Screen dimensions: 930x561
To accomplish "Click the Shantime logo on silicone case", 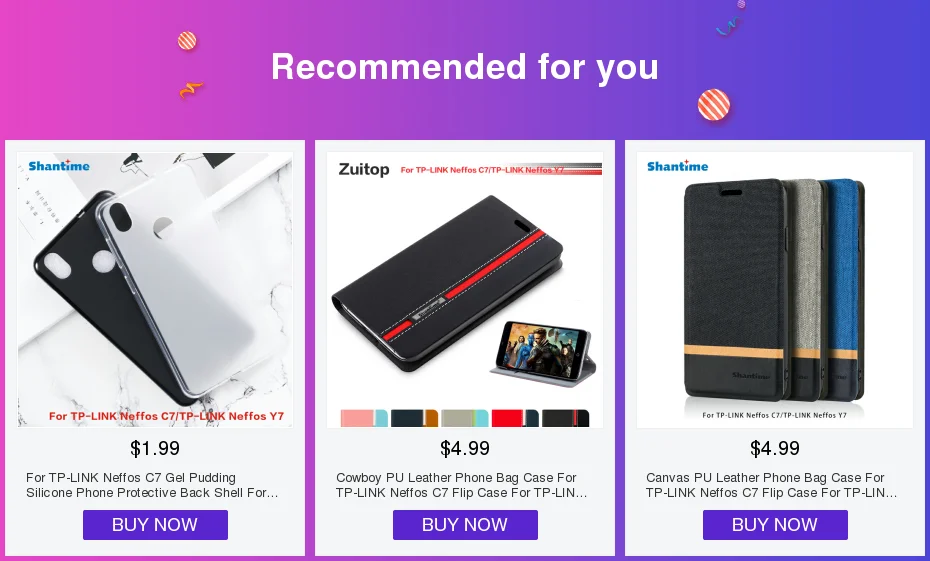I will pyautogui.click(x=59, y=166).
